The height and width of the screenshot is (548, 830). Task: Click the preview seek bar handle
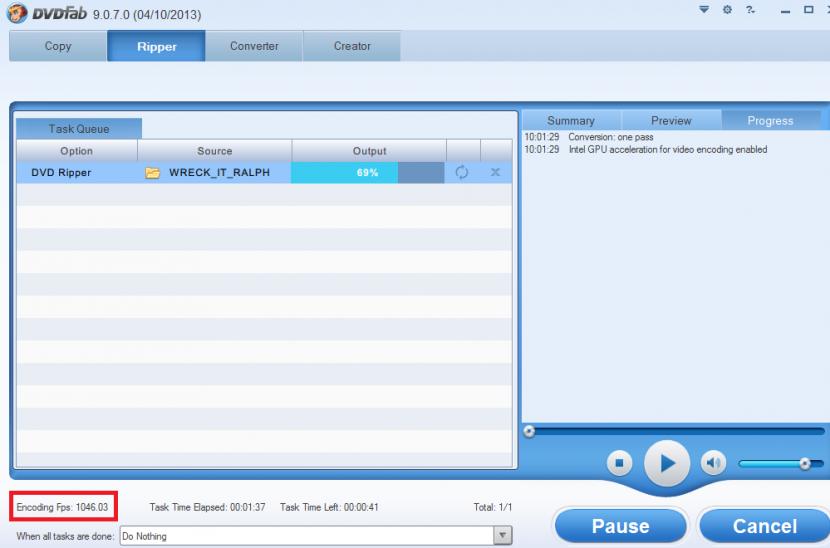tap(529, 431)
